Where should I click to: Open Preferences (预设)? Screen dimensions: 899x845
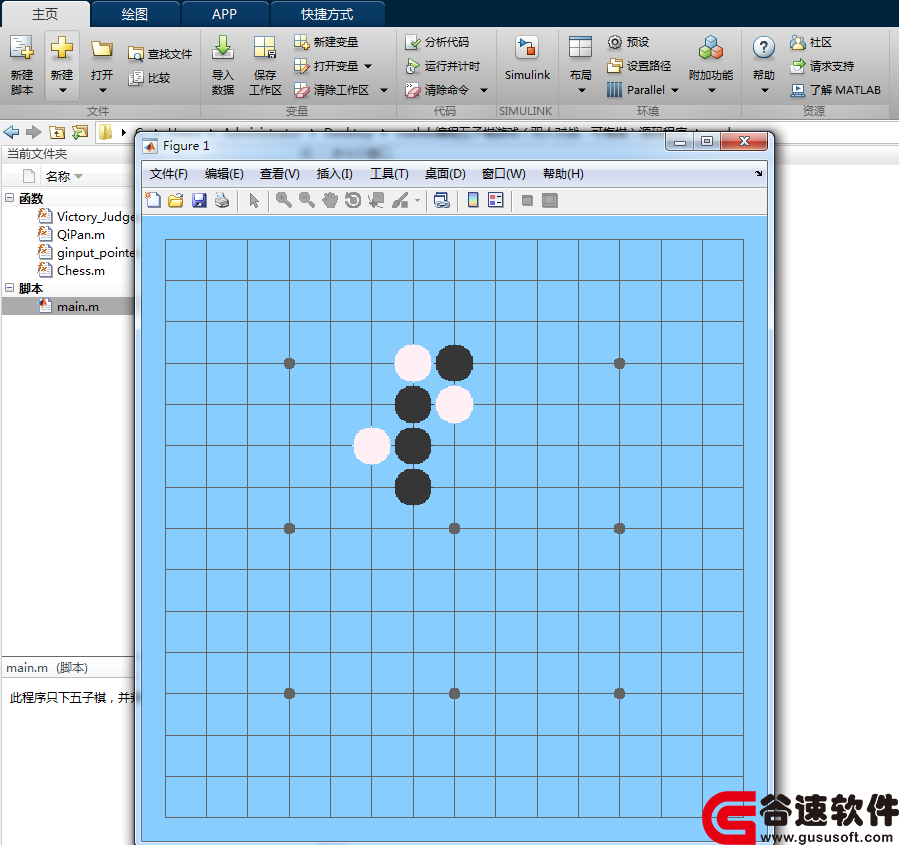point(628,42)
